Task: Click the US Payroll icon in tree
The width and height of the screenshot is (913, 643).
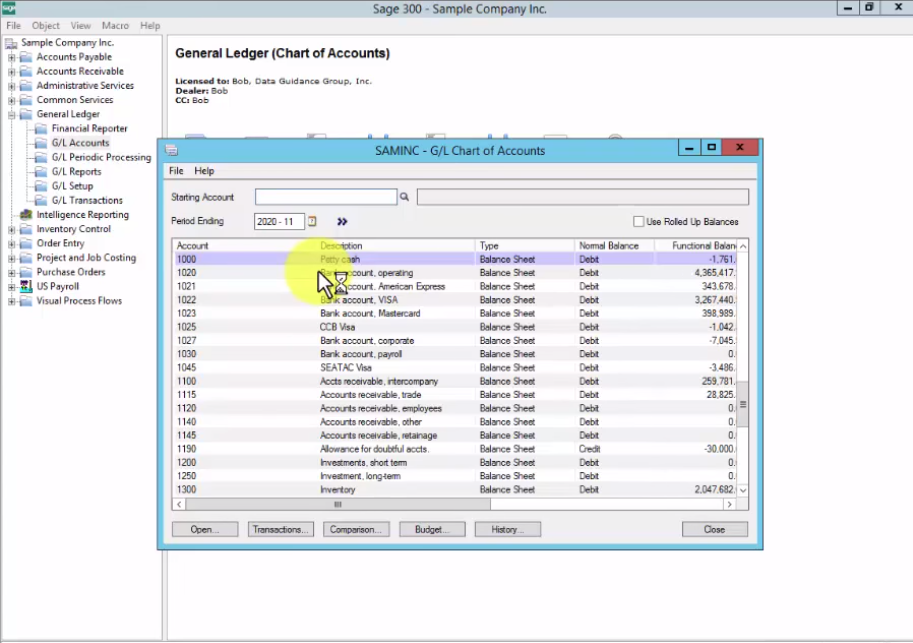Action: pos(26,286)
